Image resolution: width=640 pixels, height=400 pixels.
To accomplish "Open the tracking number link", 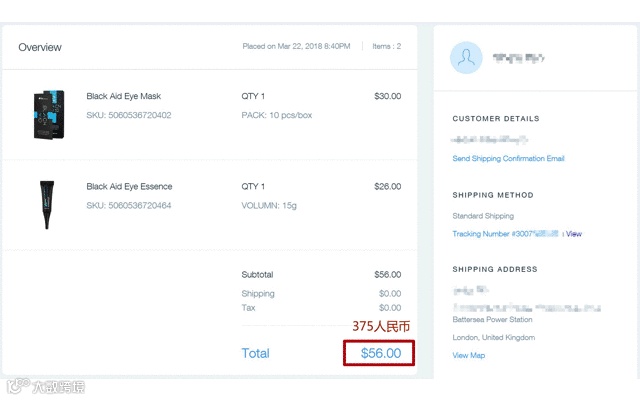I will (506, 234).
